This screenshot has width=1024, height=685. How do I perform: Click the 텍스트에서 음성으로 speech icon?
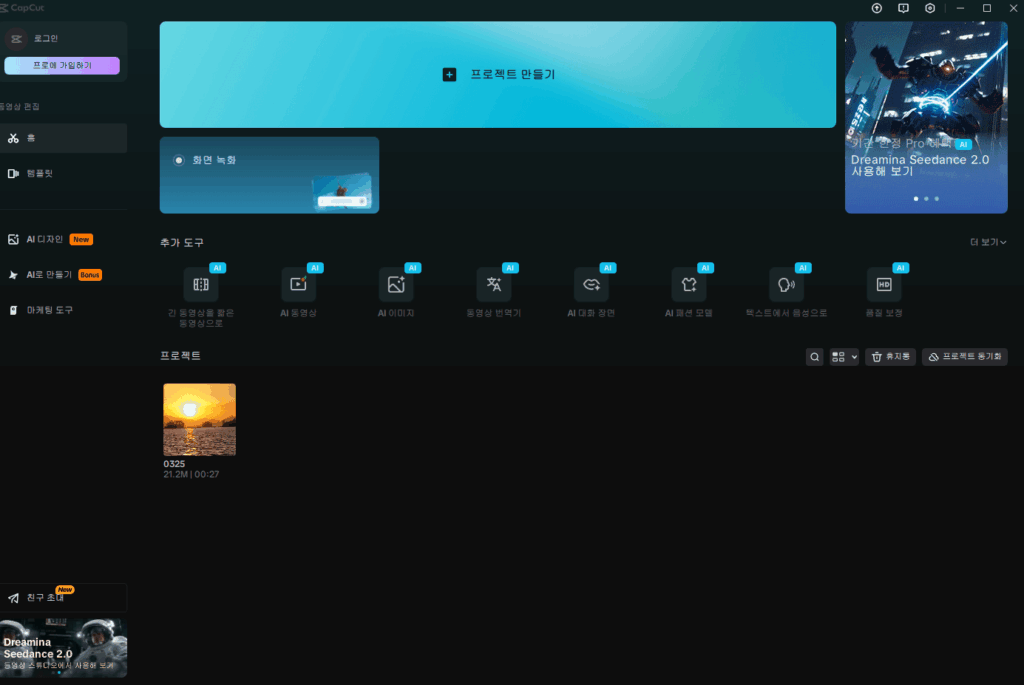(786, 285)
